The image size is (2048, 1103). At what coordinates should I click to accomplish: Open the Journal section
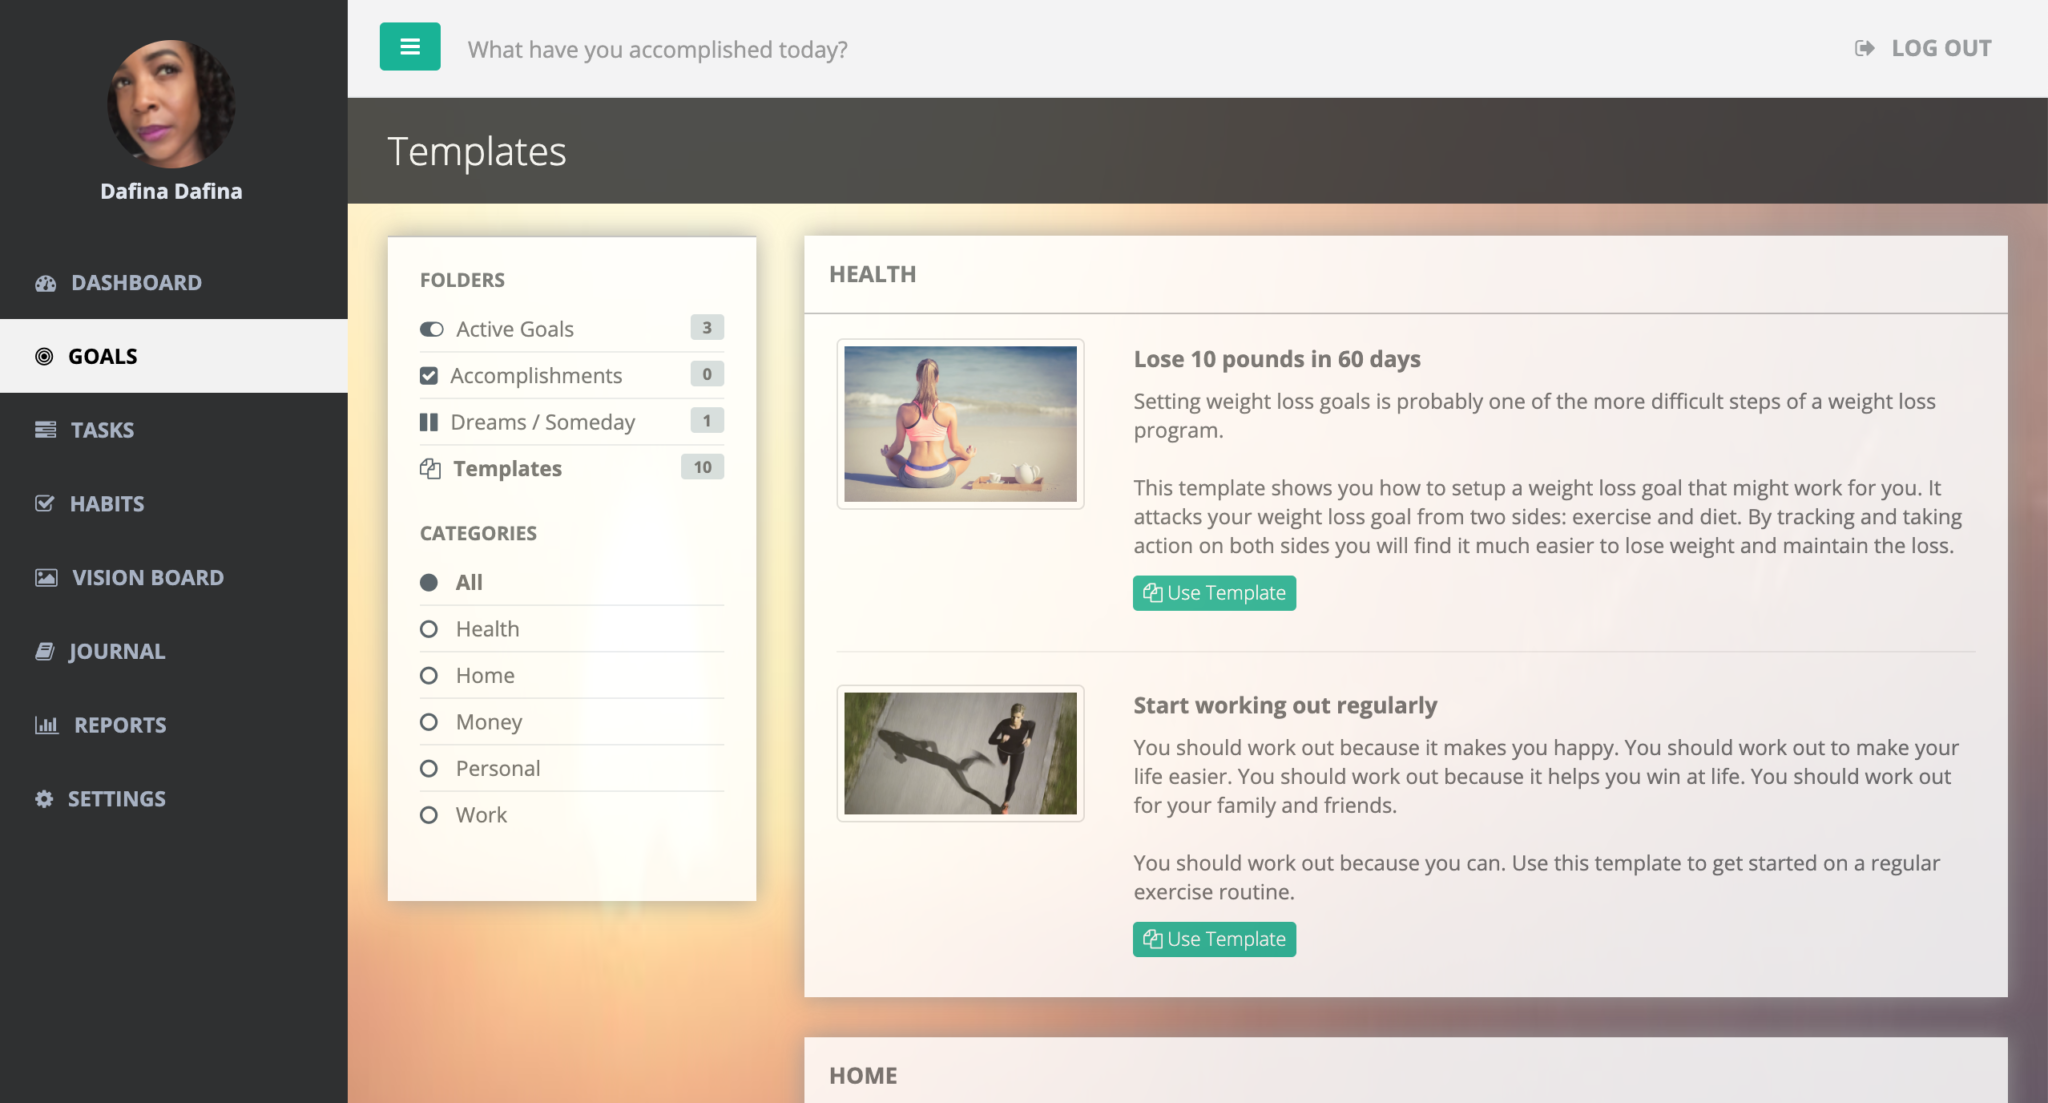[174, 651]
